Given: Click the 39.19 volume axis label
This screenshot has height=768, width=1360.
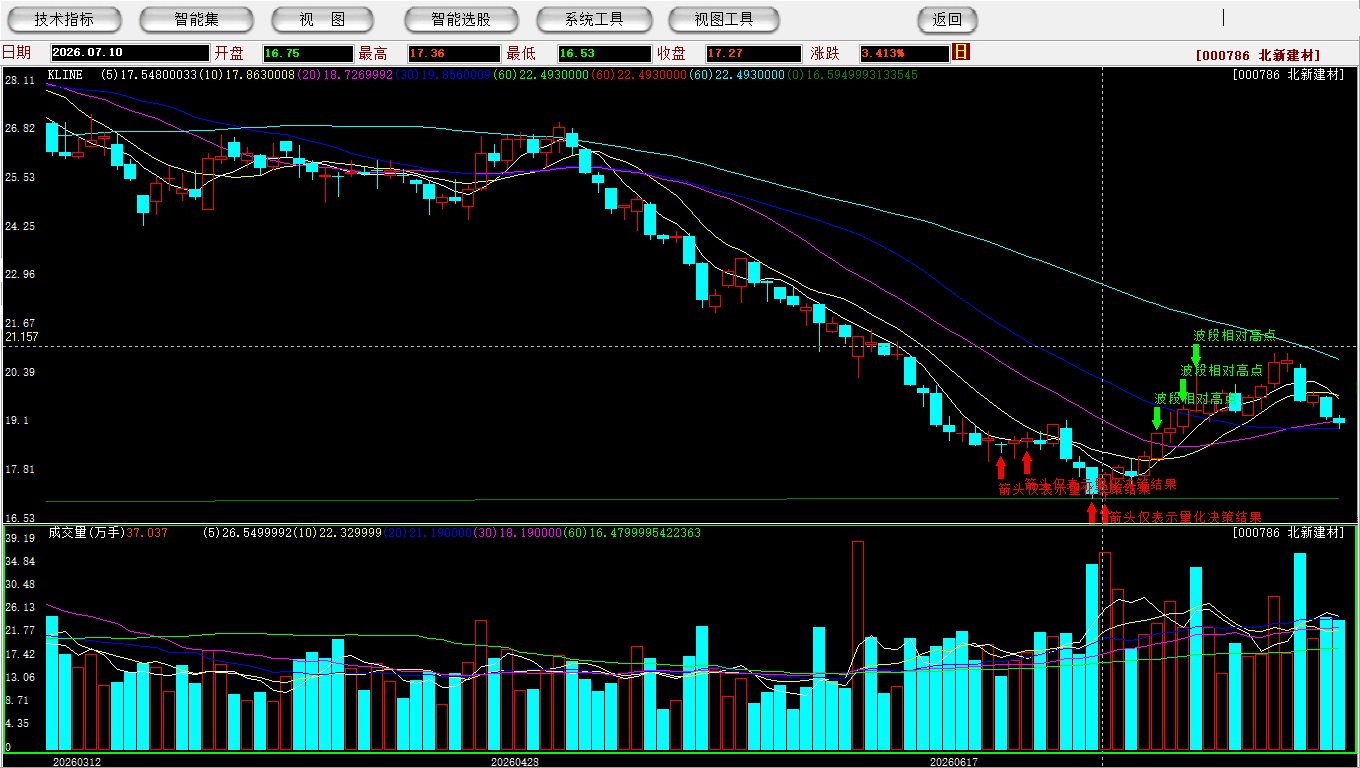Looking at the screenshot, I should pyautogui.click(x=19, y=538).
